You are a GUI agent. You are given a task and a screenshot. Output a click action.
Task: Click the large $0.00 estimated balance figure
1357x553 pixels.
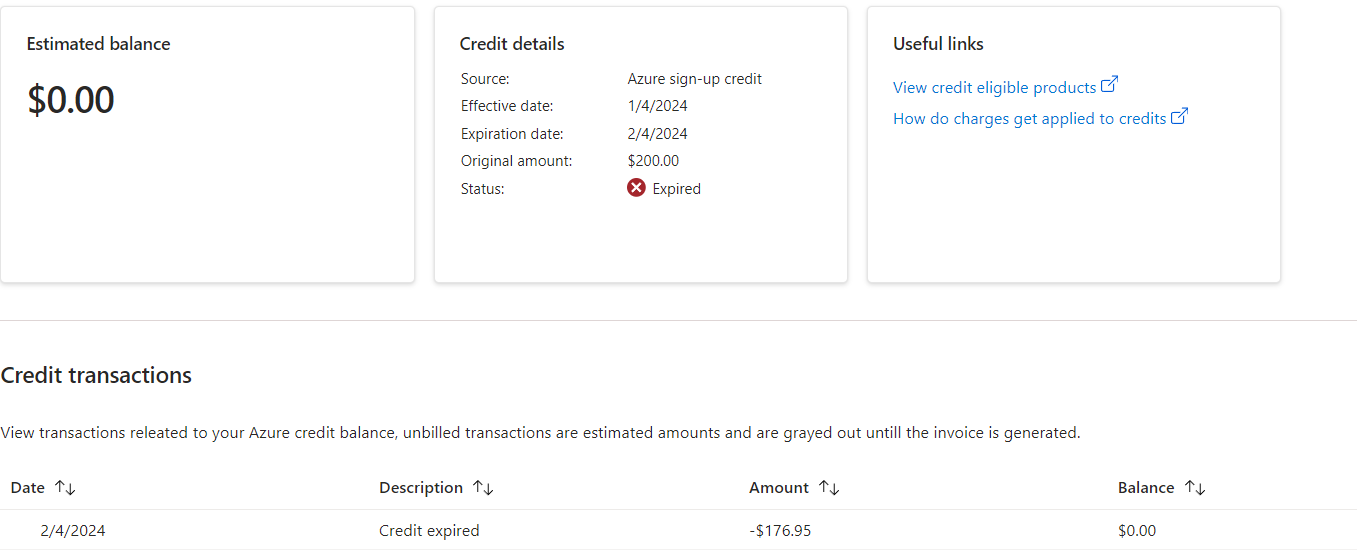(x=71, y=101)
